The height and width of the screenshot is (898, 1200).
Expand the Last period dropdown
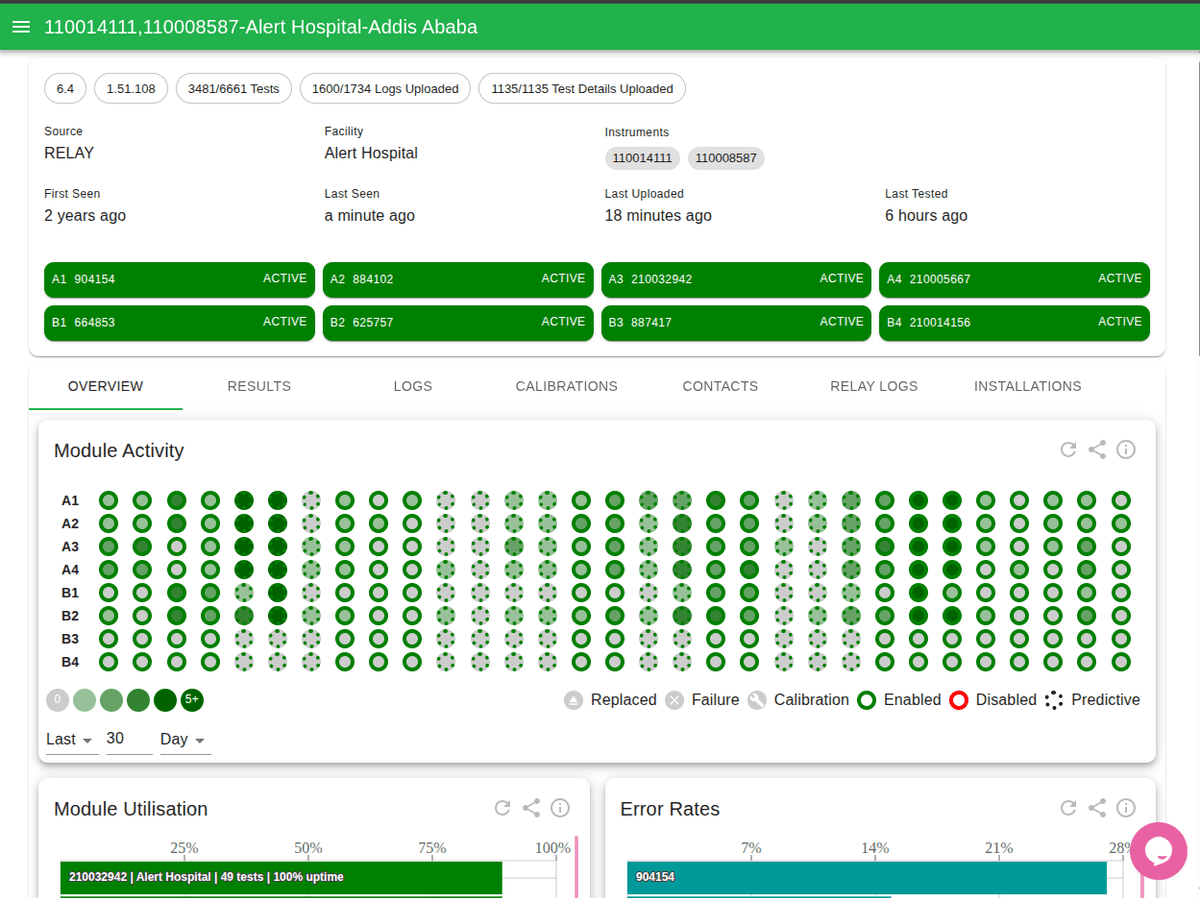[70, 739]
